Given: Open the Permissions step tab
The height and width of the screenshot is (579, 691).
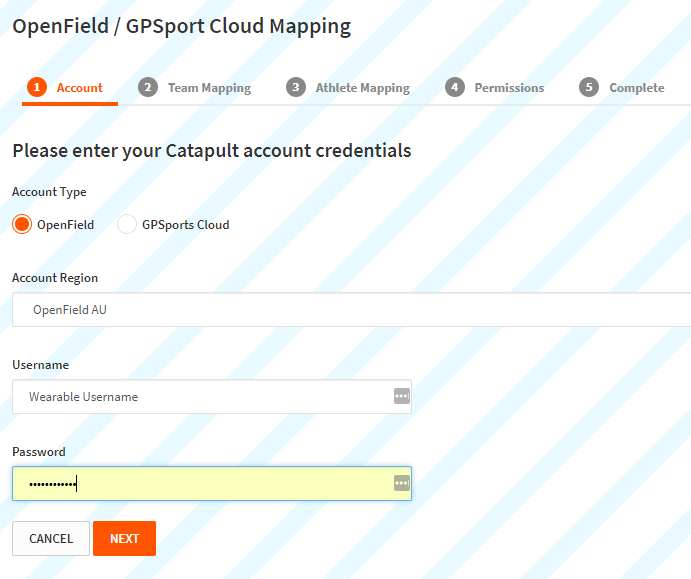Looking at the screenshot, I should click(x=509, y=88).
